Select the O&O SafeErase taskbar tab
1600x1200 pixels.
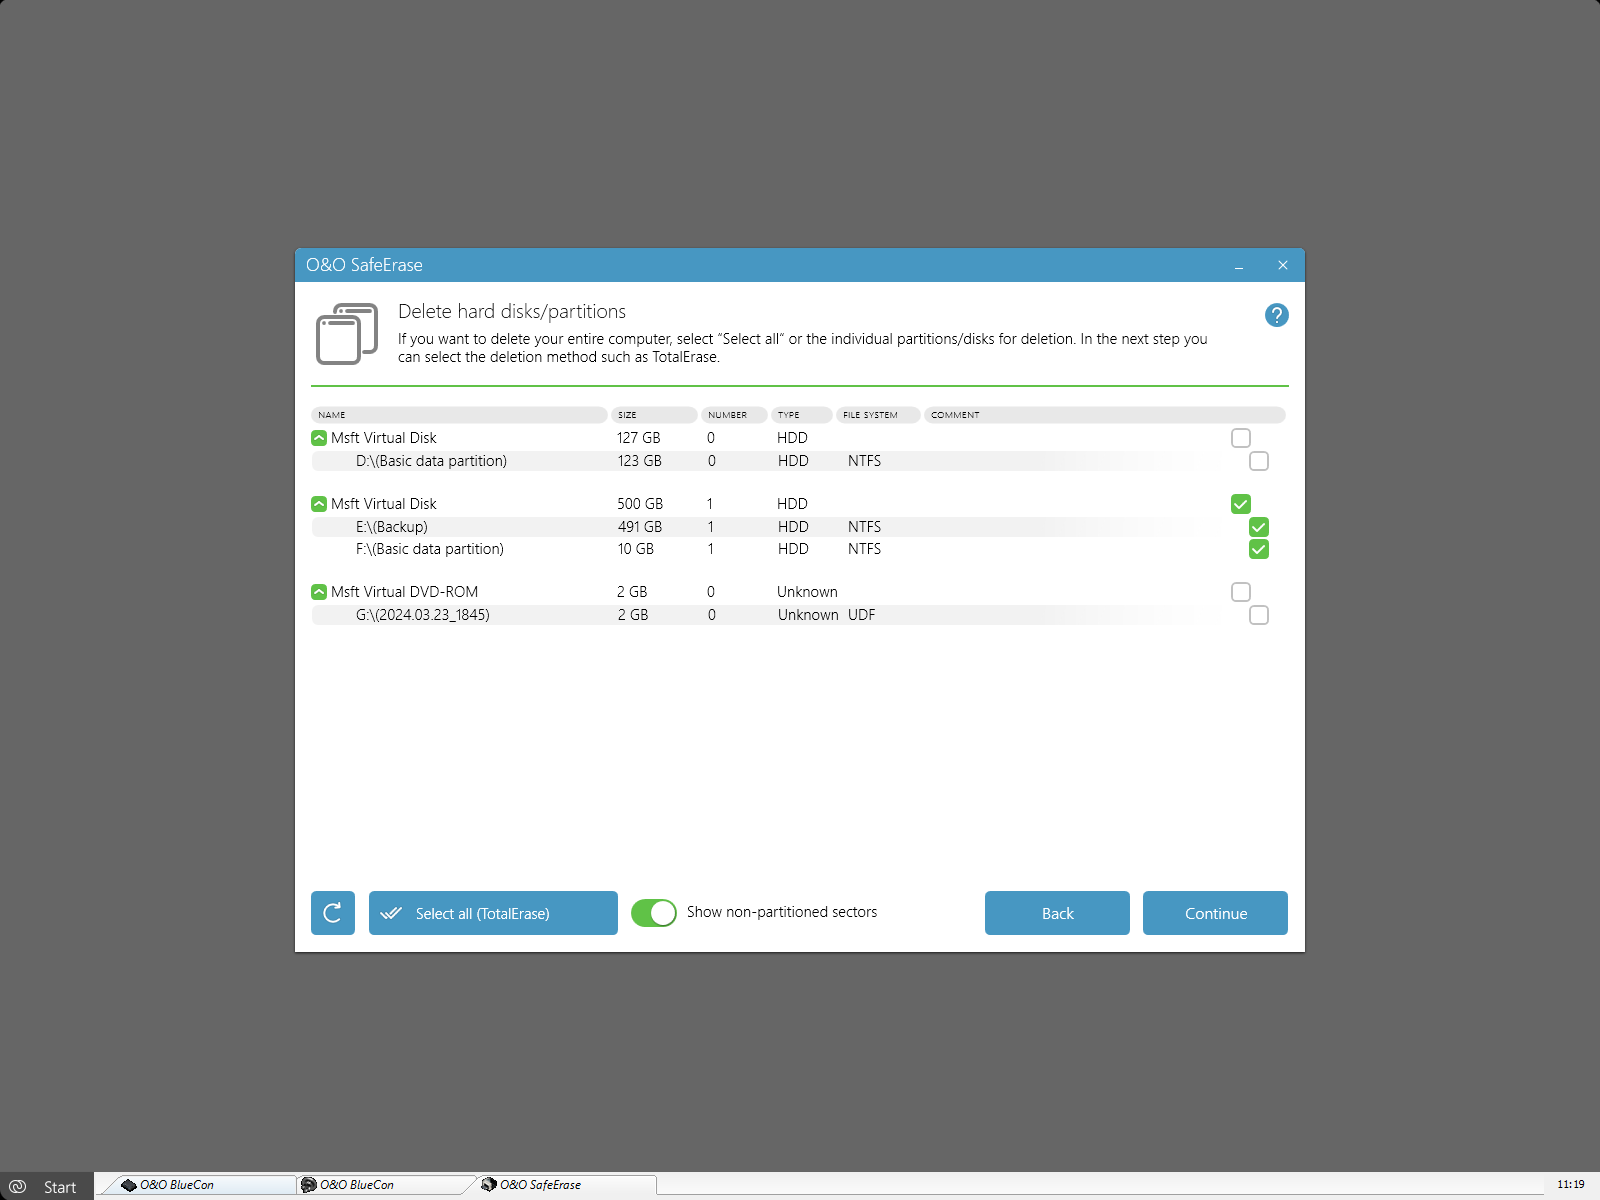tap(565, 1185)
